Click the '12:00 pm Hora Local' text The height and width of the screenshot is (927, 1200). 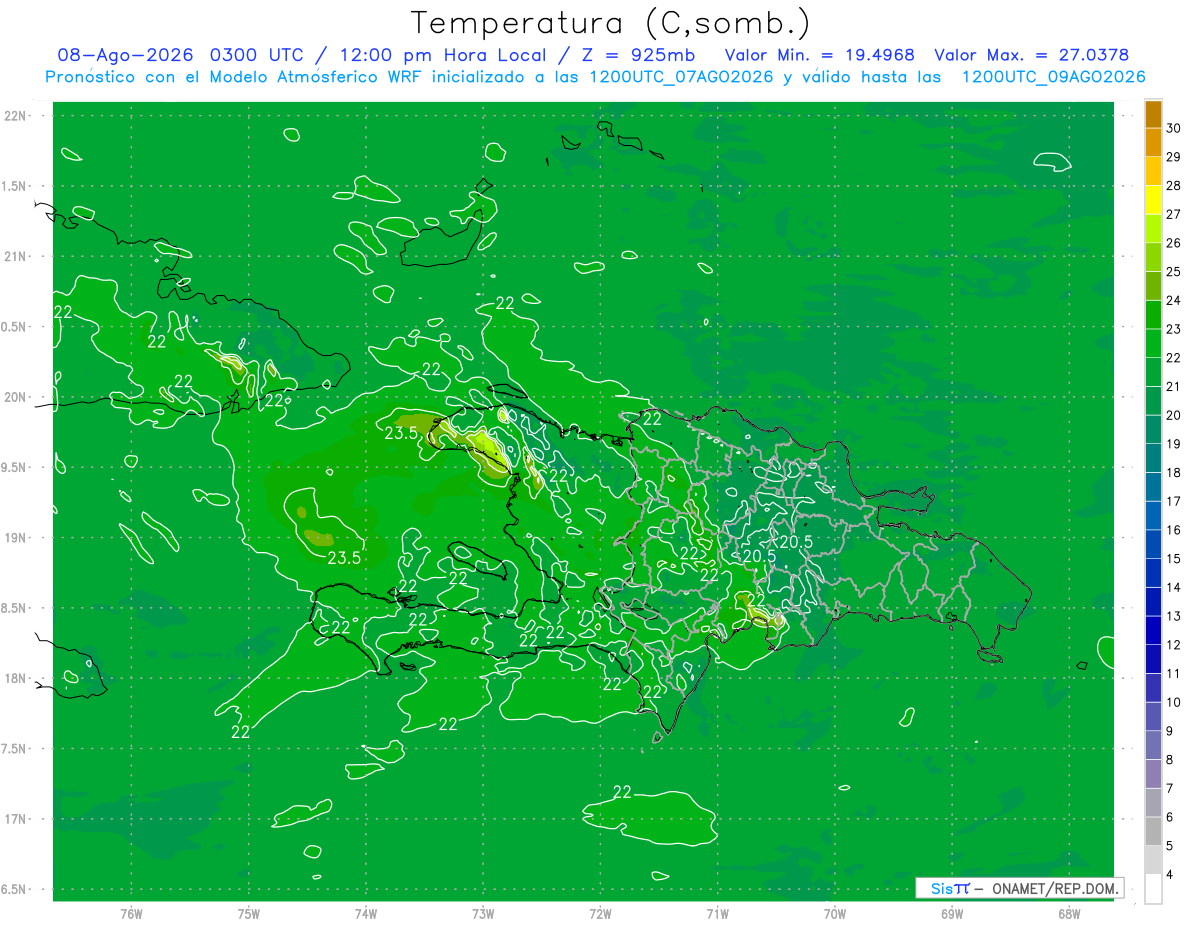(x=444, y=55)
